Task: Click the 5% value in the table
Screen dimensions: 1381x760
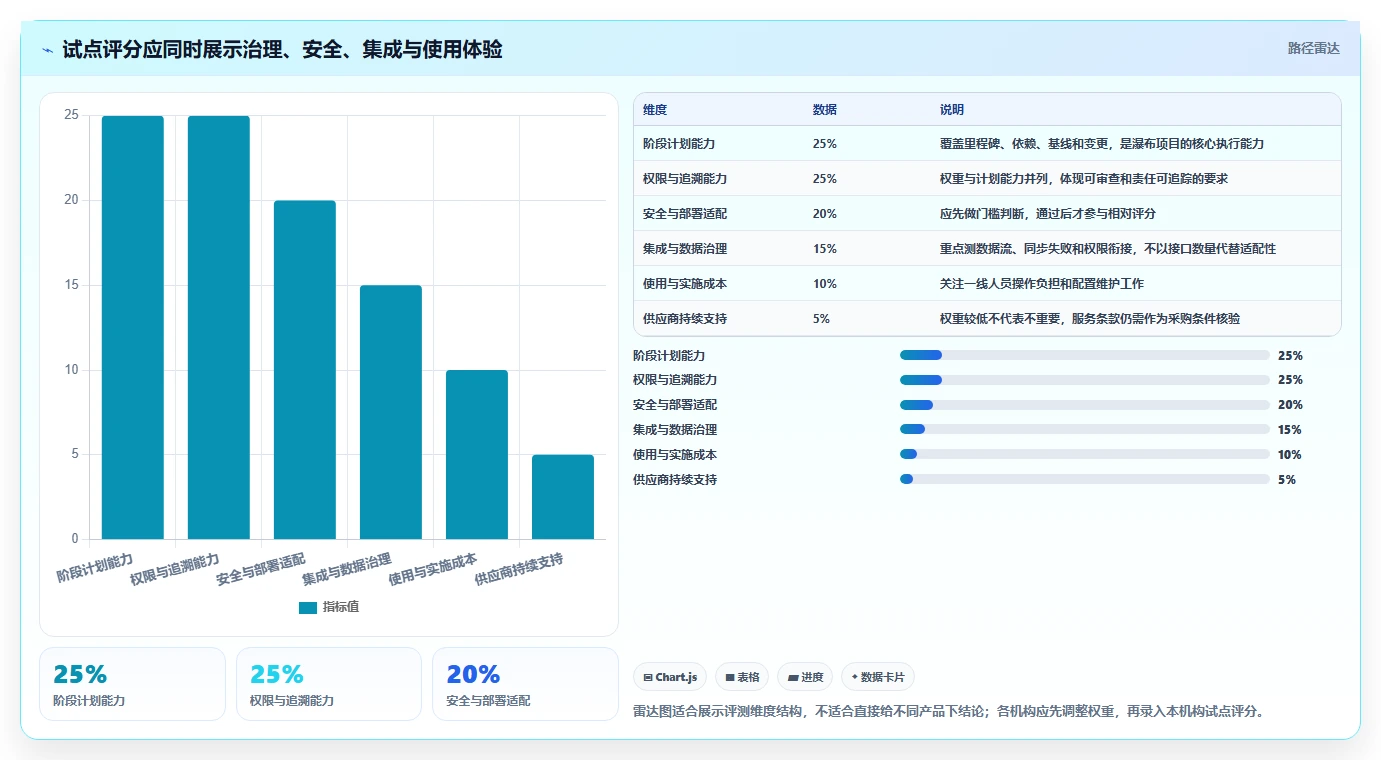Action: click(821, 319)
